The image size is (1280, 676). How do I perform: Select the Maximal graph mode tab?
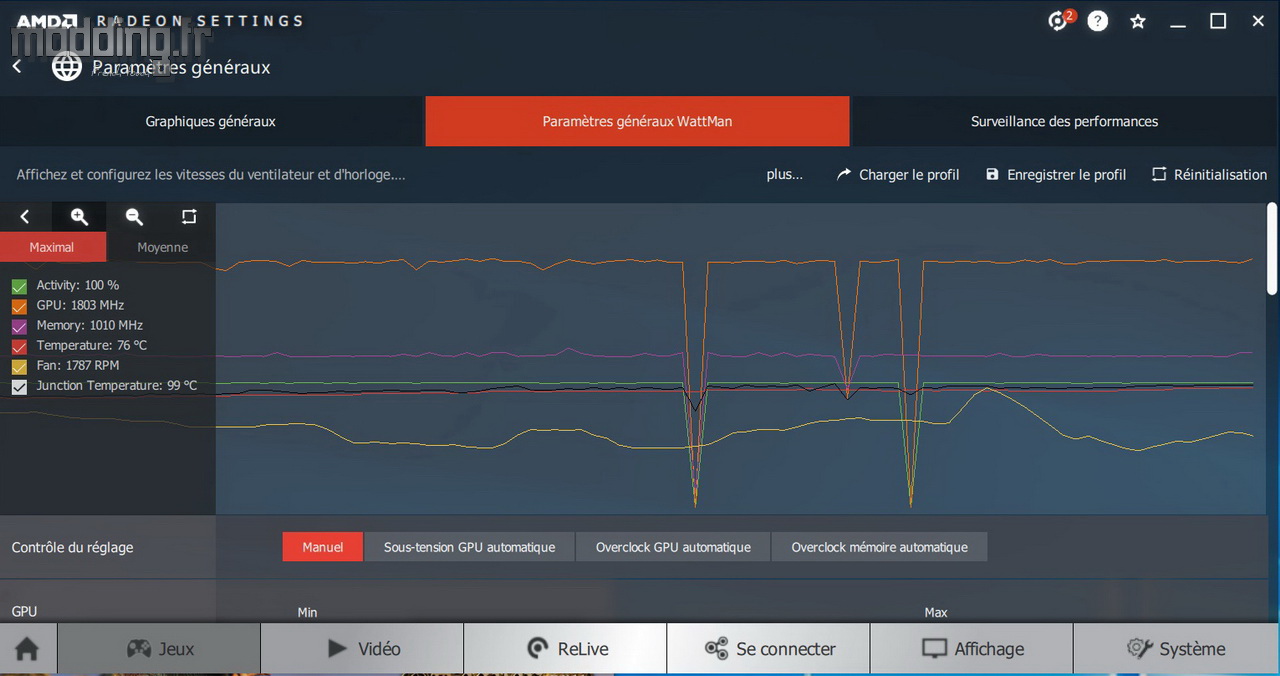point(52,247)
